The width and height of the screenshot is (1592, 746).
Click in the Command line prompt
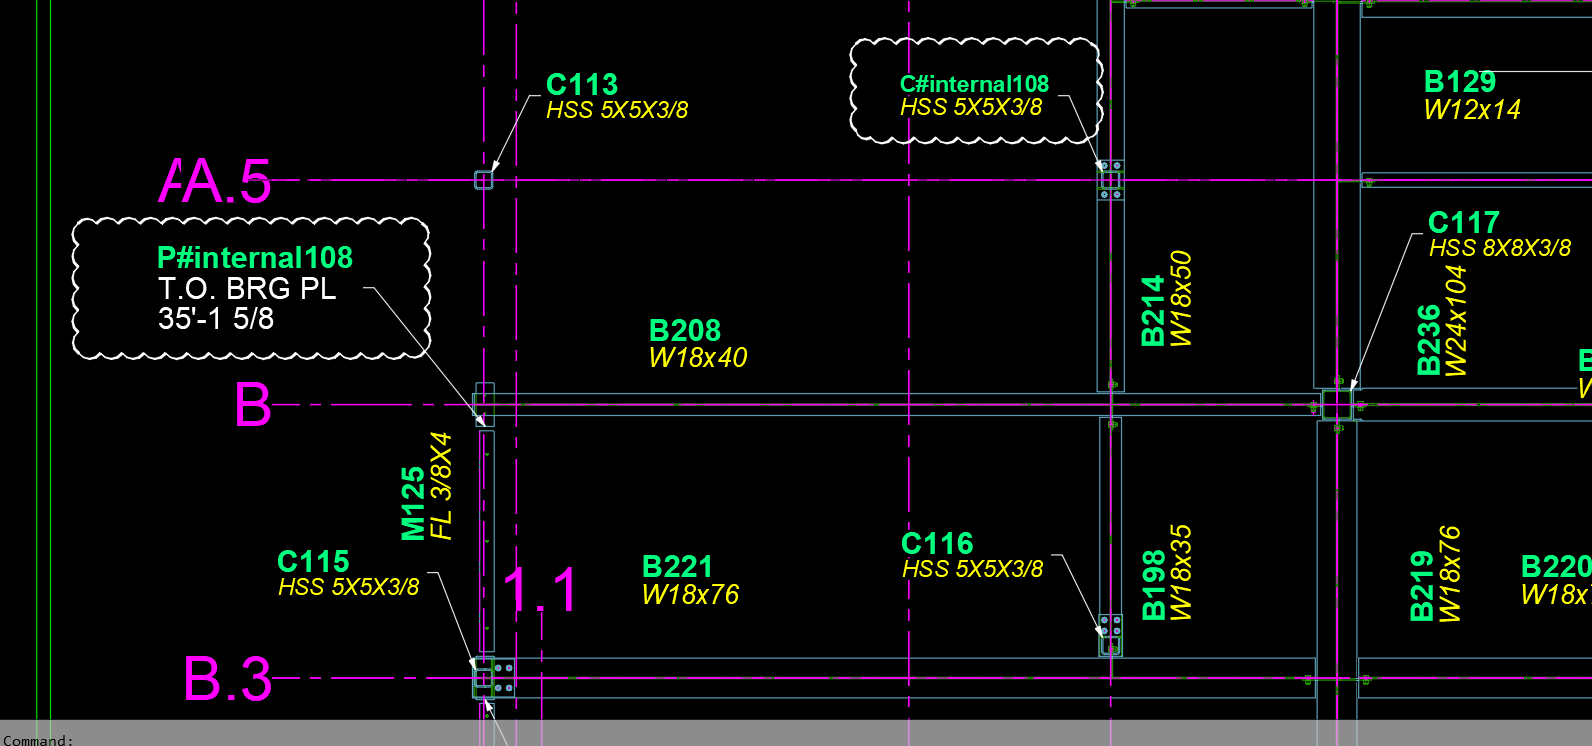[x=796, y=739]
